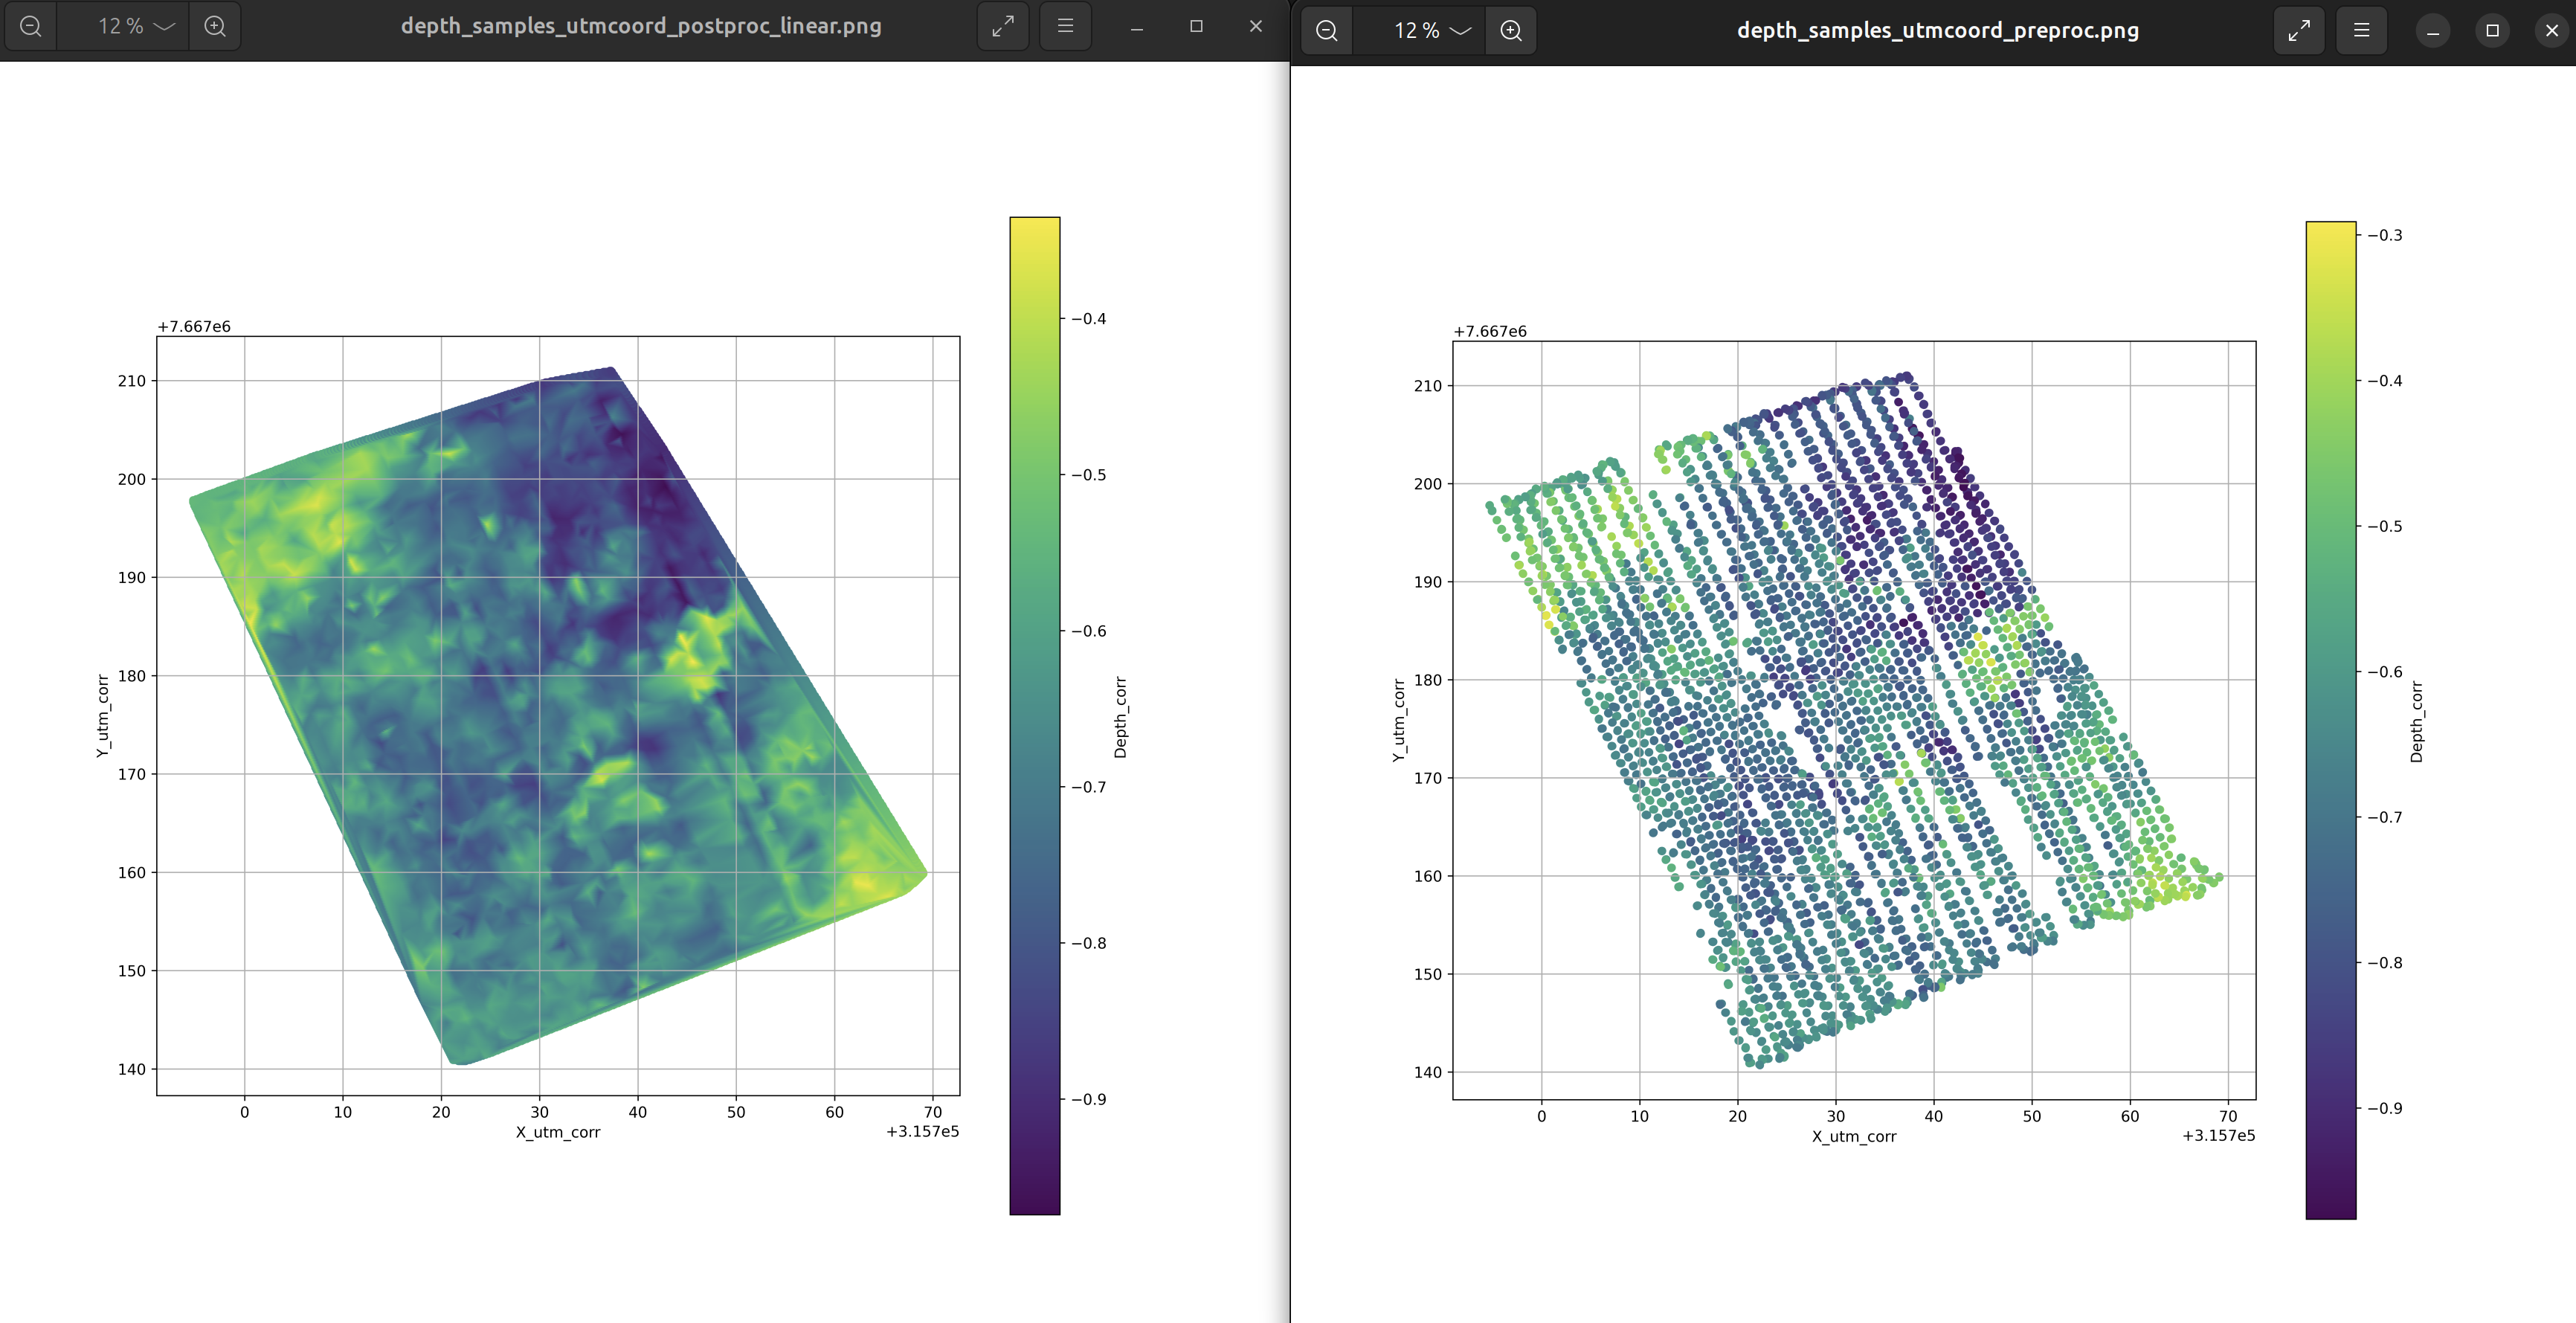The width and height of the screenshot is (2576, 1323).
Task: Maximize the preproc image window
Action: tap(2492, 31)
